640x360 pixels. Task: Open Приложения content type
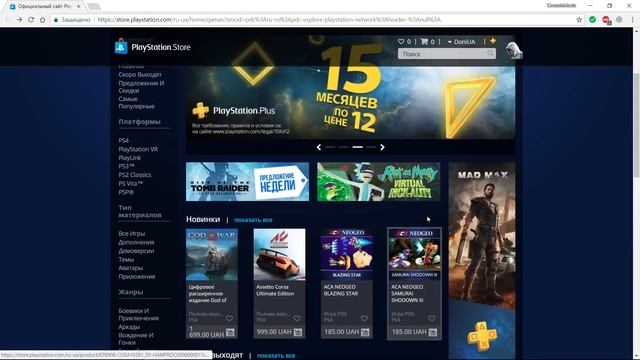pyautogui.click(x=137, y=276)
